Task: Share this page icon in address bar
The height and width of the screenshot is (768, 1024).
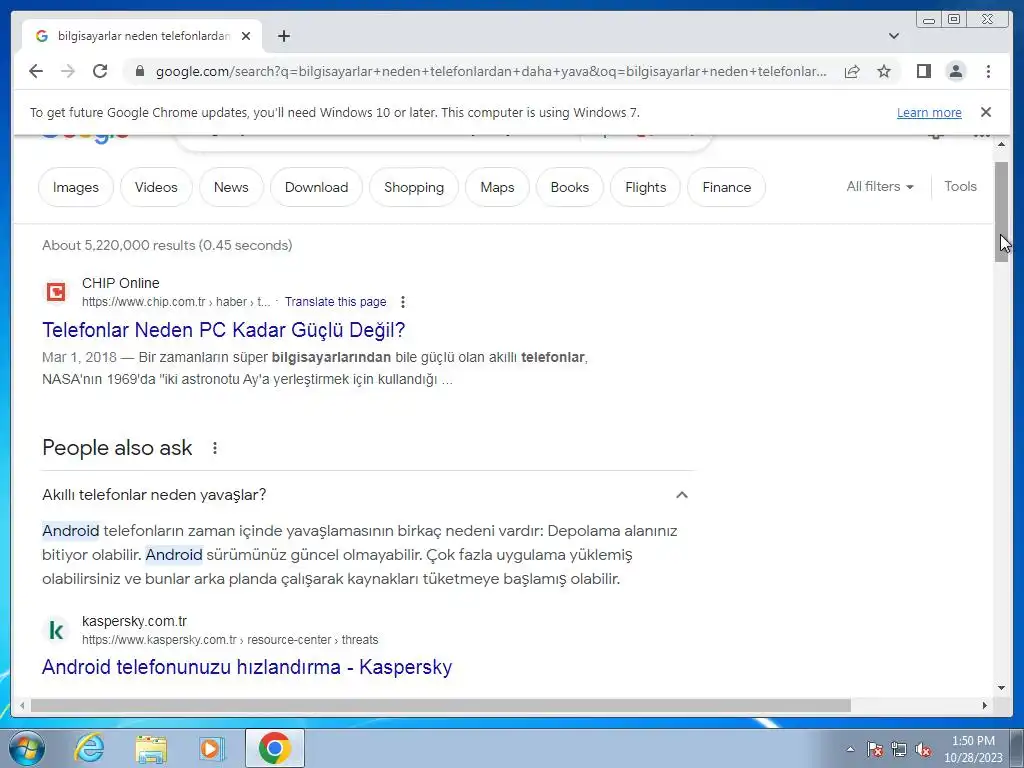Action: point(852,71)
